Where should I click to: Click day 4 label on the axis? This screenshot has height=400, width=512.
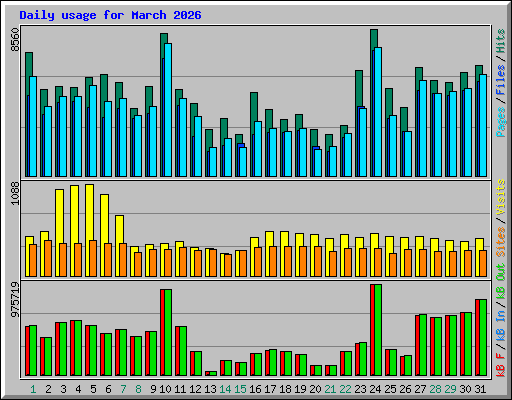(78, 389)
